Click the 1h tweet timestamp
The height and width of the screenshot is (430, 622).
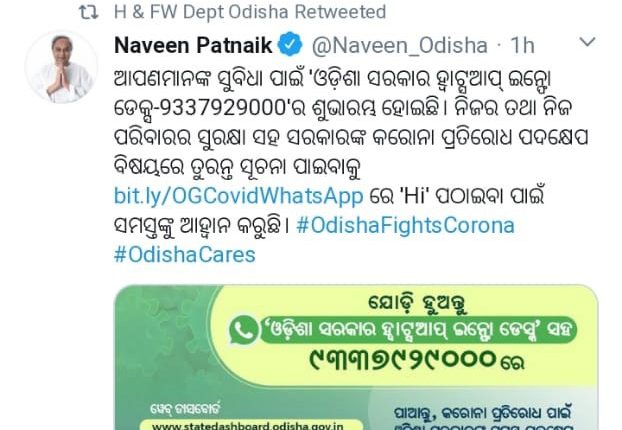click(522, 45)
